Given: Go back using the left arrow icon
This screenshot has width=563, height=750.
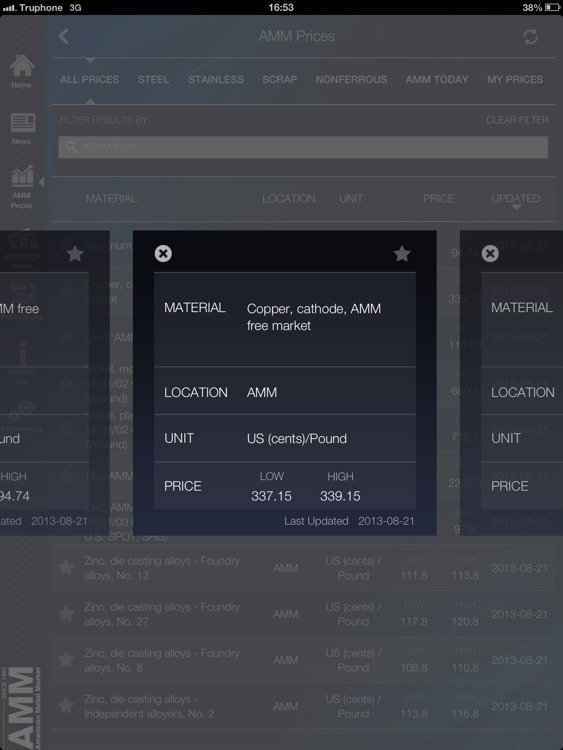Looking at the screenshot, I should tap(64, 36).
